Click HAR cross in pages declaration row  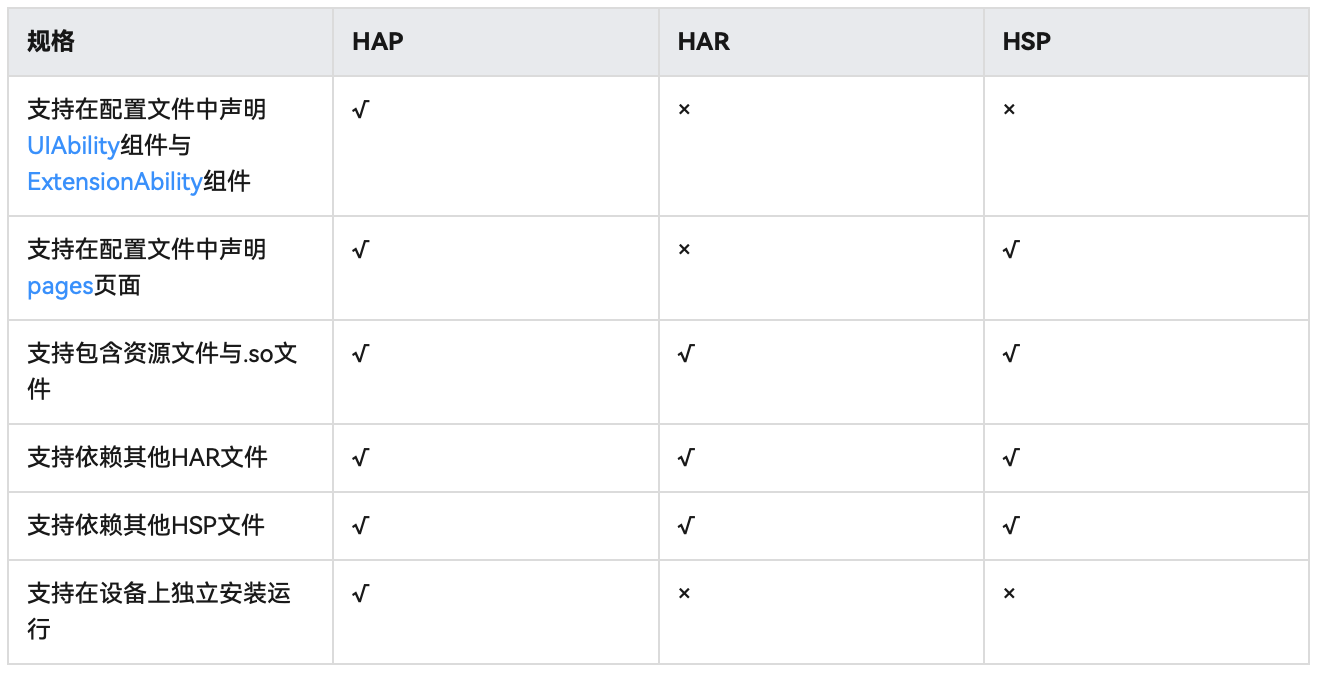pyautogui.click(x=685, y=249)
